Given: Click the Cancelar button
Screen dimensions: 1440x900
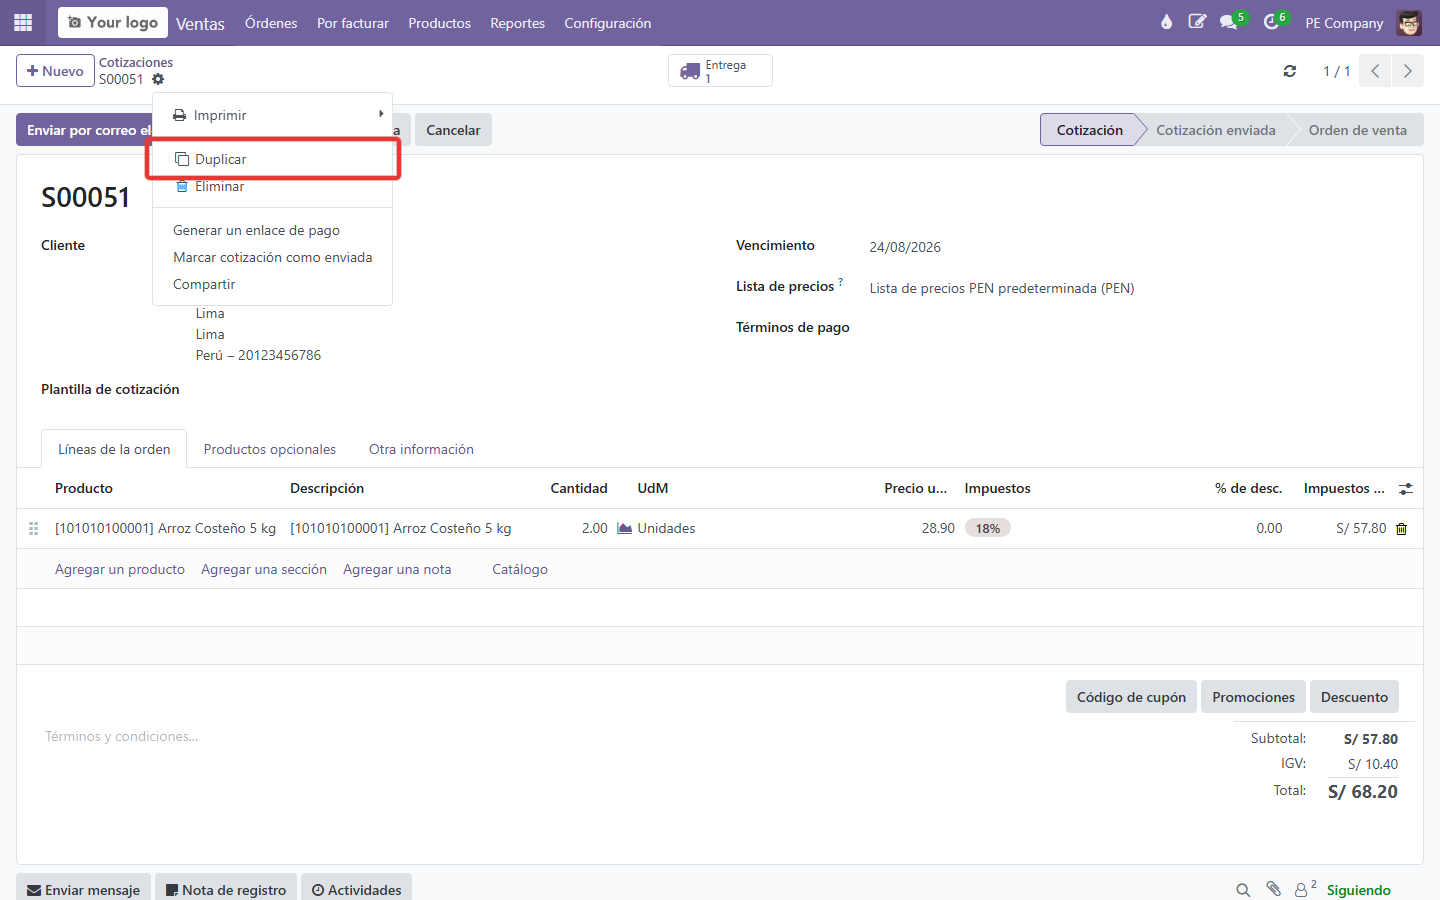Looking at the screenshot, I should (x=453, y=130).
